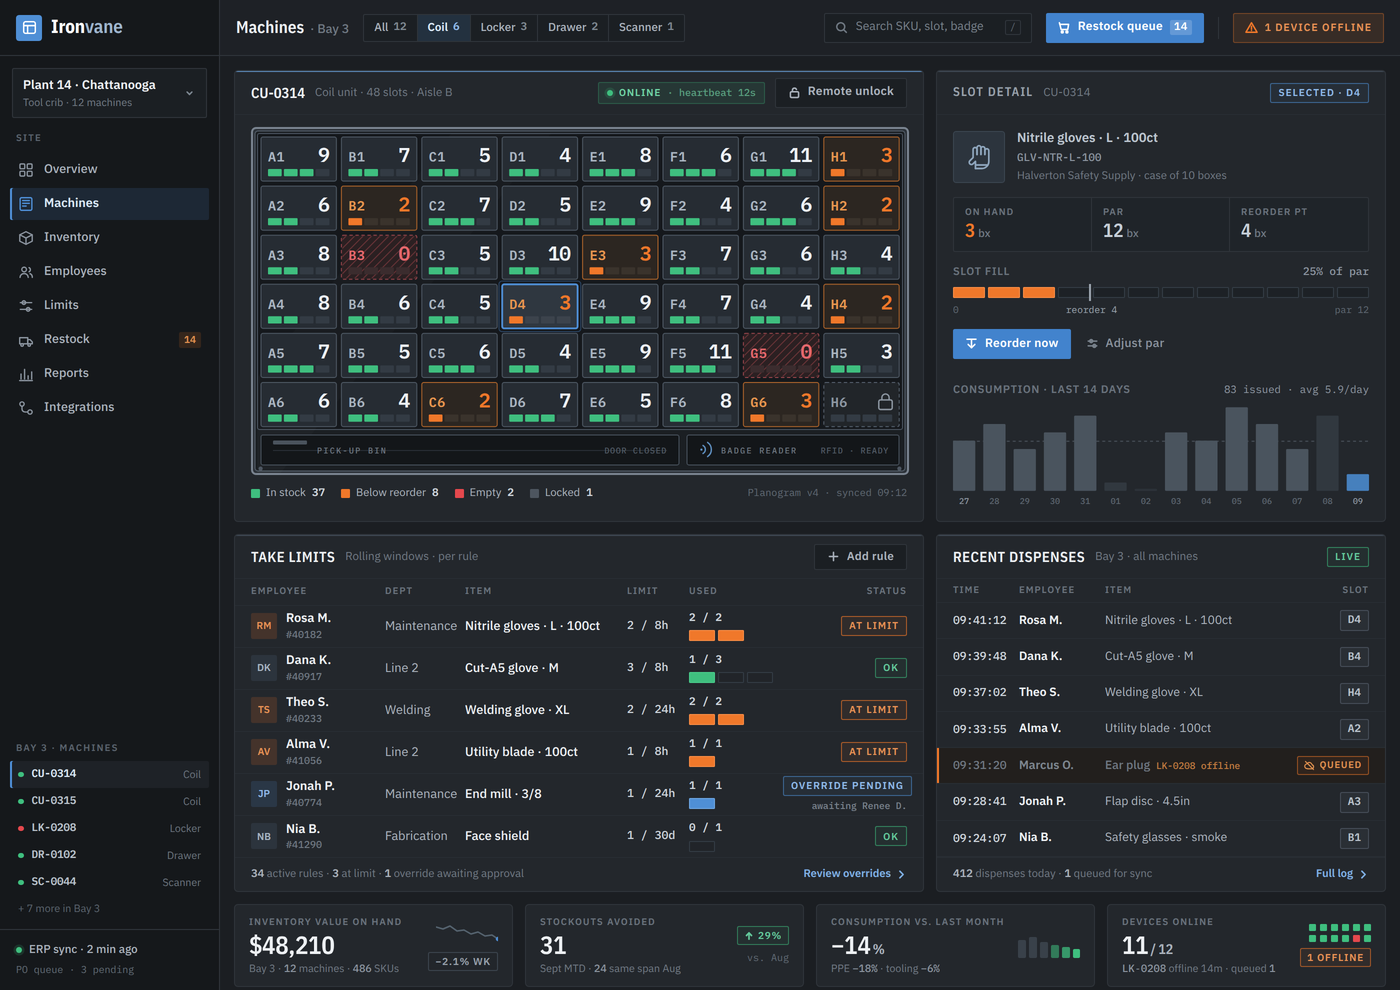
Task: Select slot G5 showing zero stock
Action: (781, 355)
